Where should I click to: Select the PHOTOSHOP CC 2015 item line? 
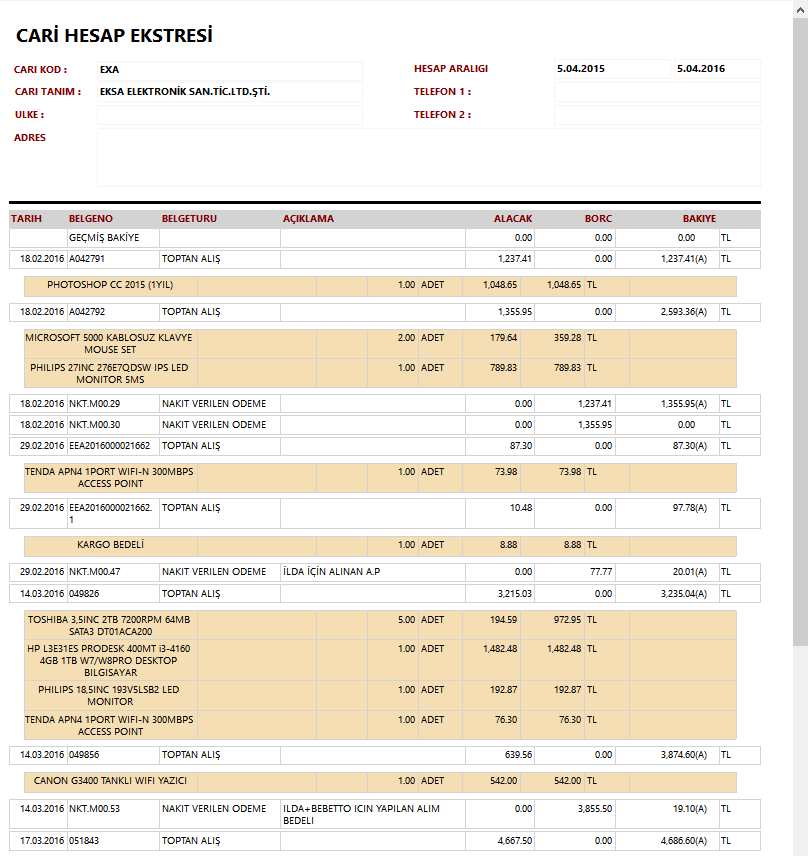[x=110, y=285]
